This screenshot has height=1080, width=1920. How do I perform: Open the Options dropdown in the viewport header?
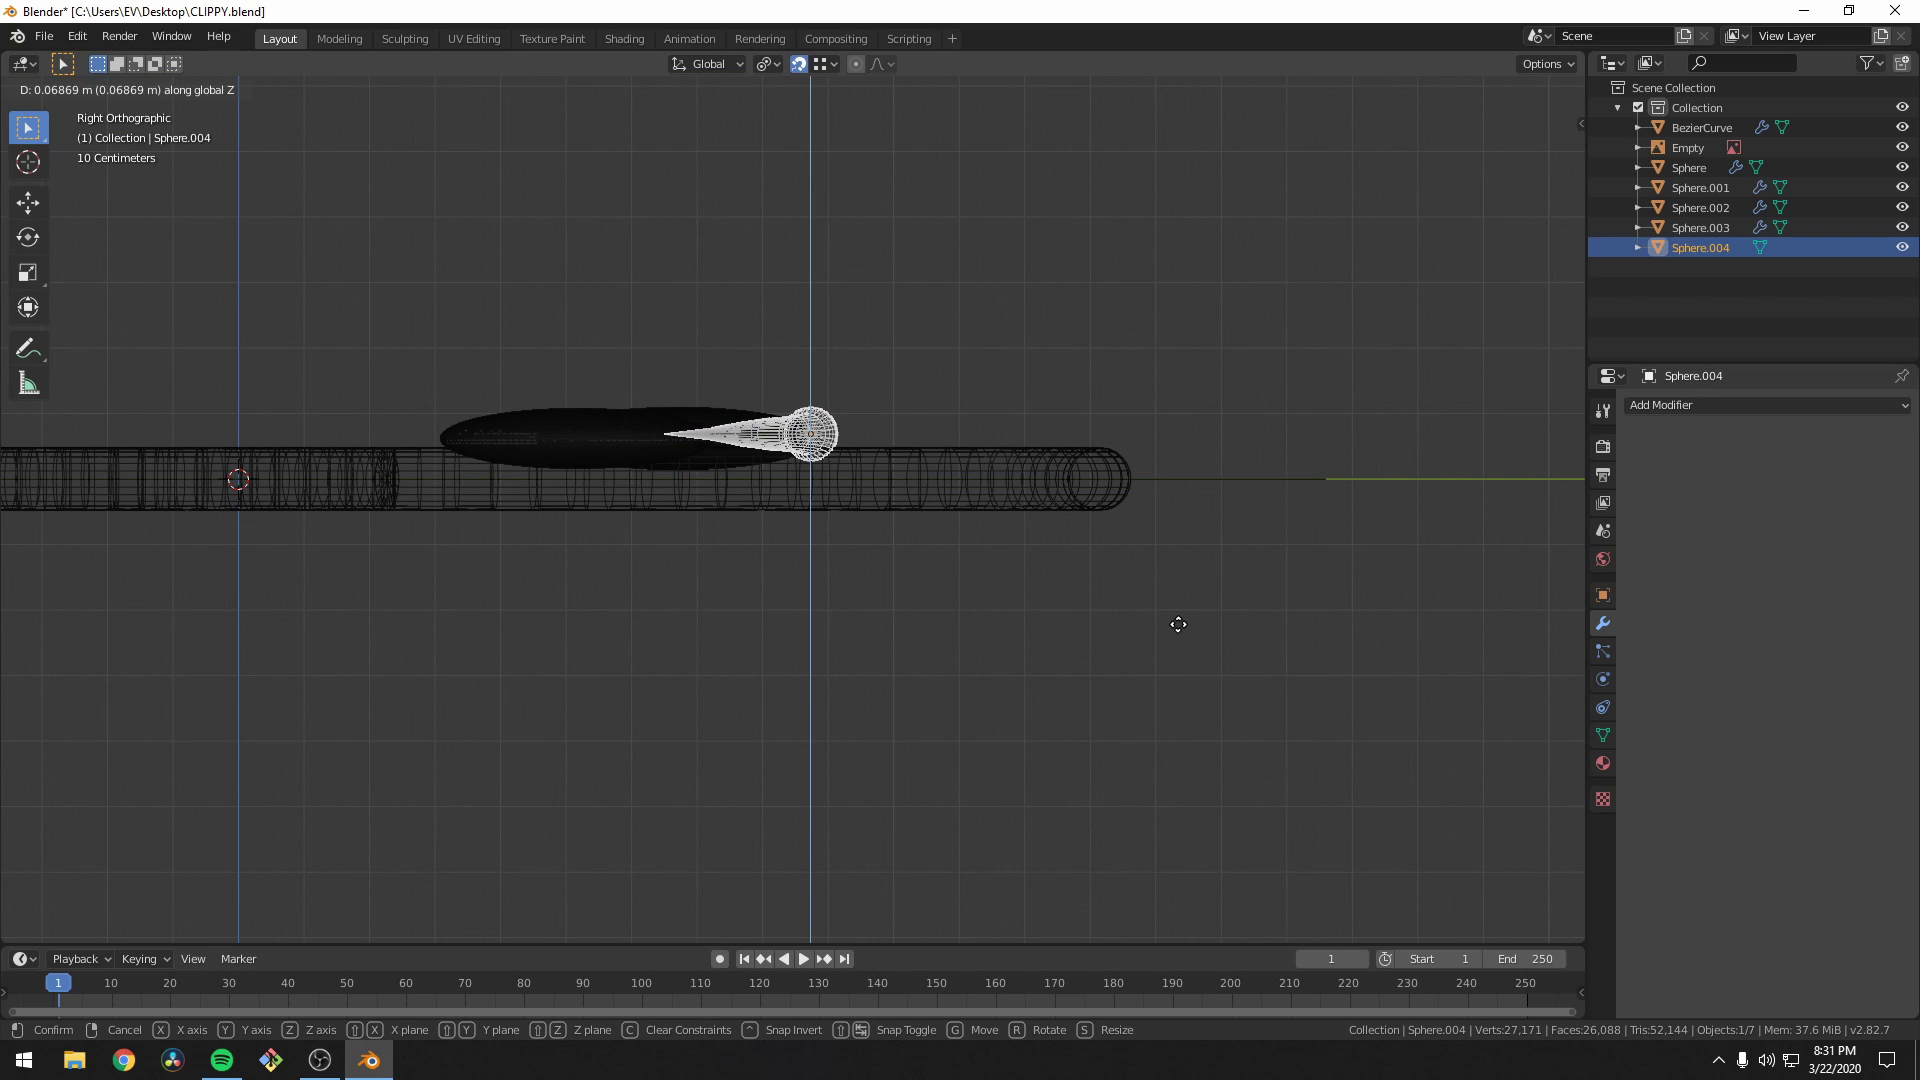pos(1547,63)
